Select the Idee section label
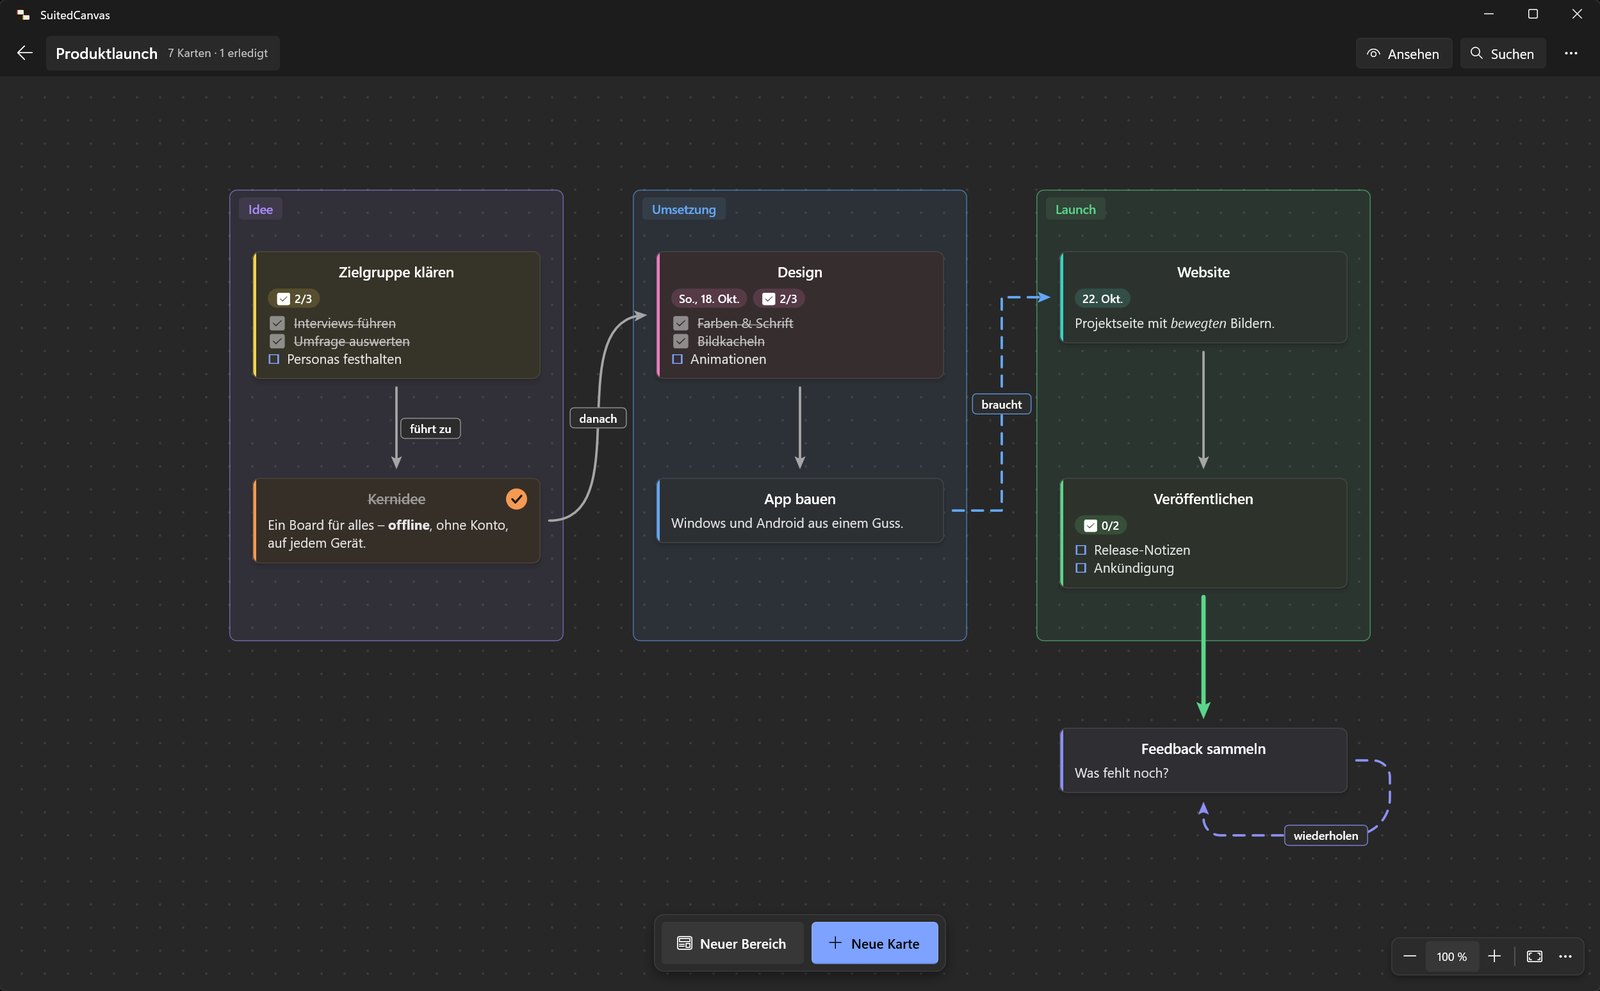 click(261, 209)
